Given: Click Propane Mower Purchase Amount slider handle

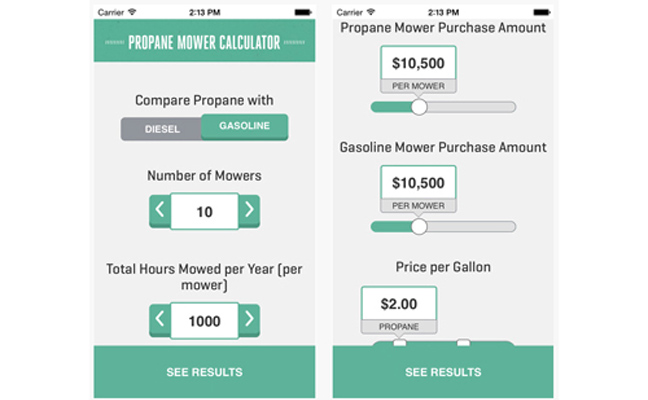Looking at the screenshot, I should [419, 107].
